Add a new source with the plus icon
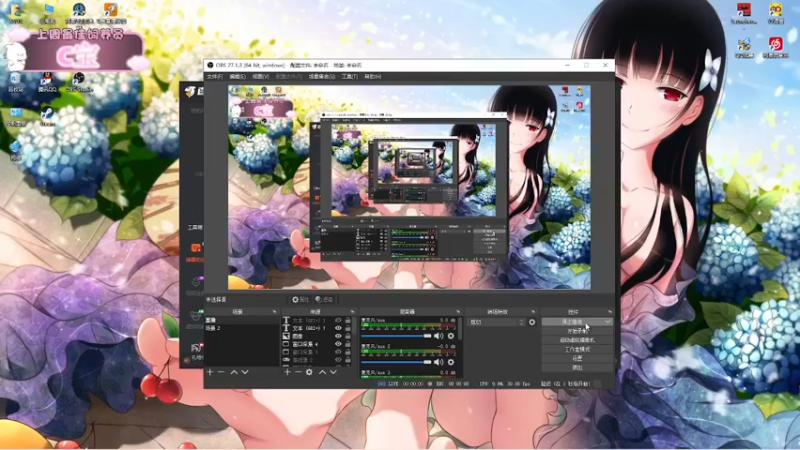Image resolution: width=800 pixels, height=450 pixels. click(287, 372)
